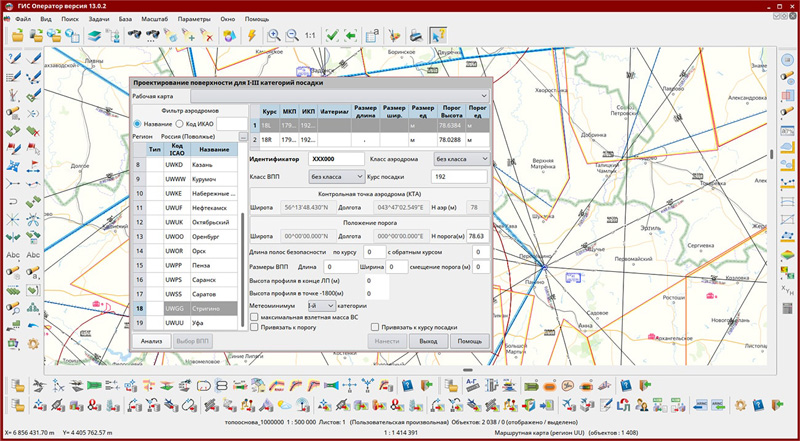Click the sun and cloud weather icon in bottom toolbar
800x441 pixels.
click(284, 405)
